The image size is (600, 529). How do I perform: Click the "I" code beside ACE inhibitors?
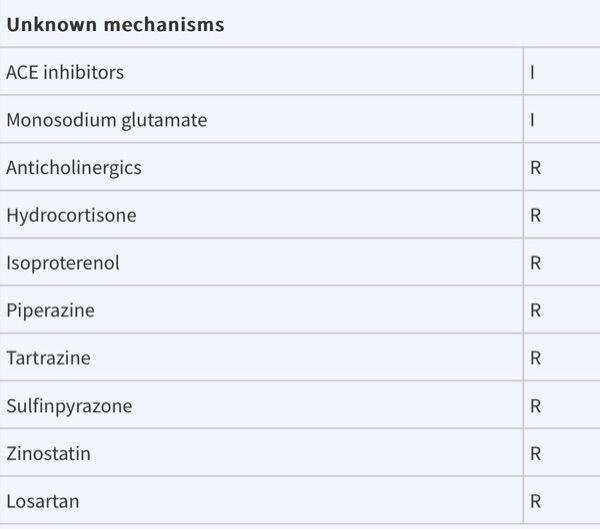pyautogui.click(x=533, y=72)
